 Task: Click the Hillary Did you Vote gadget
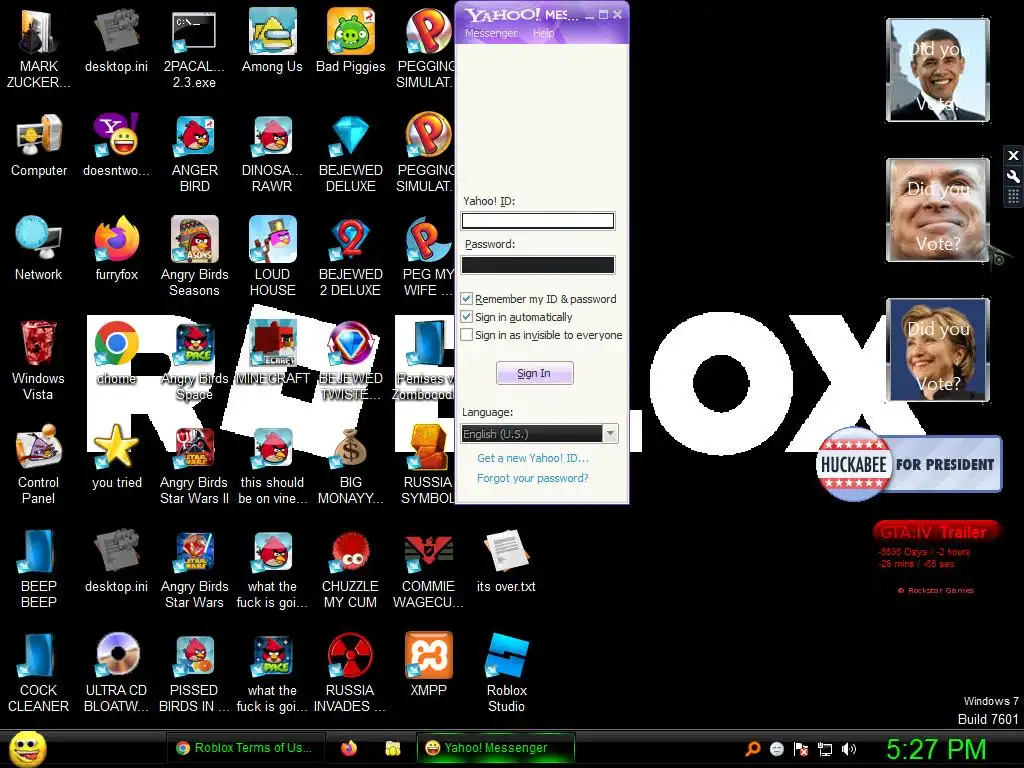pos(938,349)
